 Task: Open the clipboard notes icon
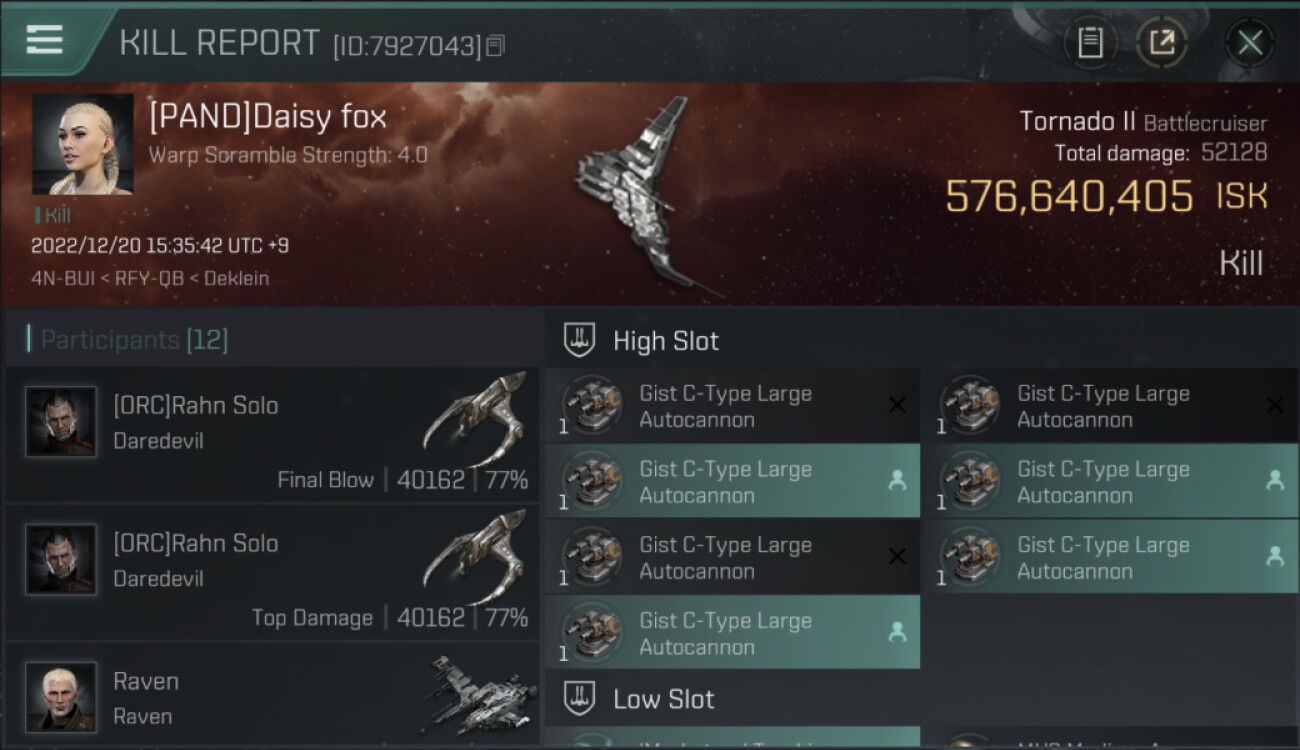pos(1090,42)
